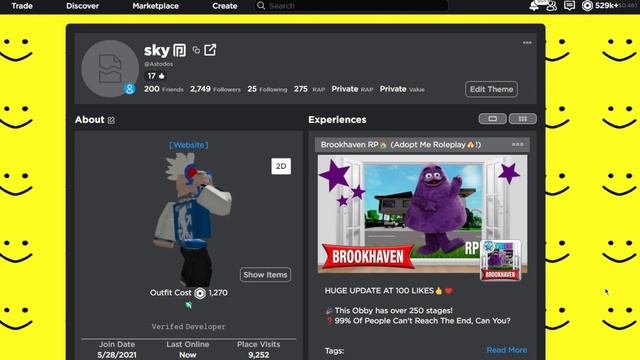Click the small Brookhaven game icon
This screenshot has height=360, width=640.
coord(500,260)
